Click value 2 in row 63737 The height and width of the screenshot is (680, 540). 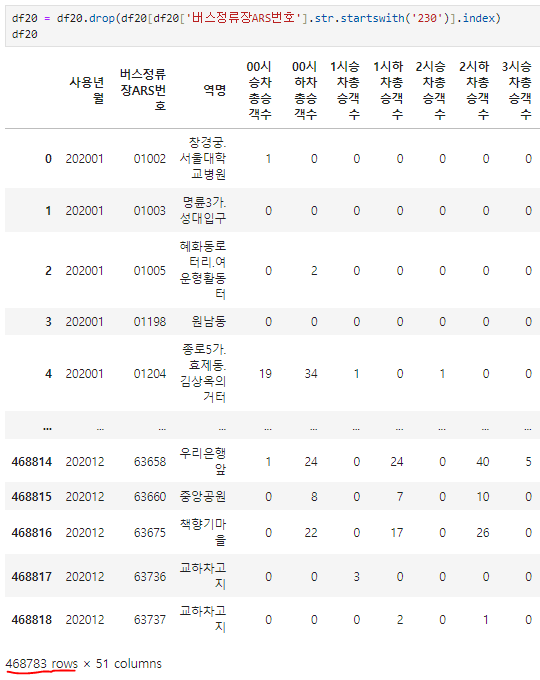pyautogui.click(x=399, y=620)
